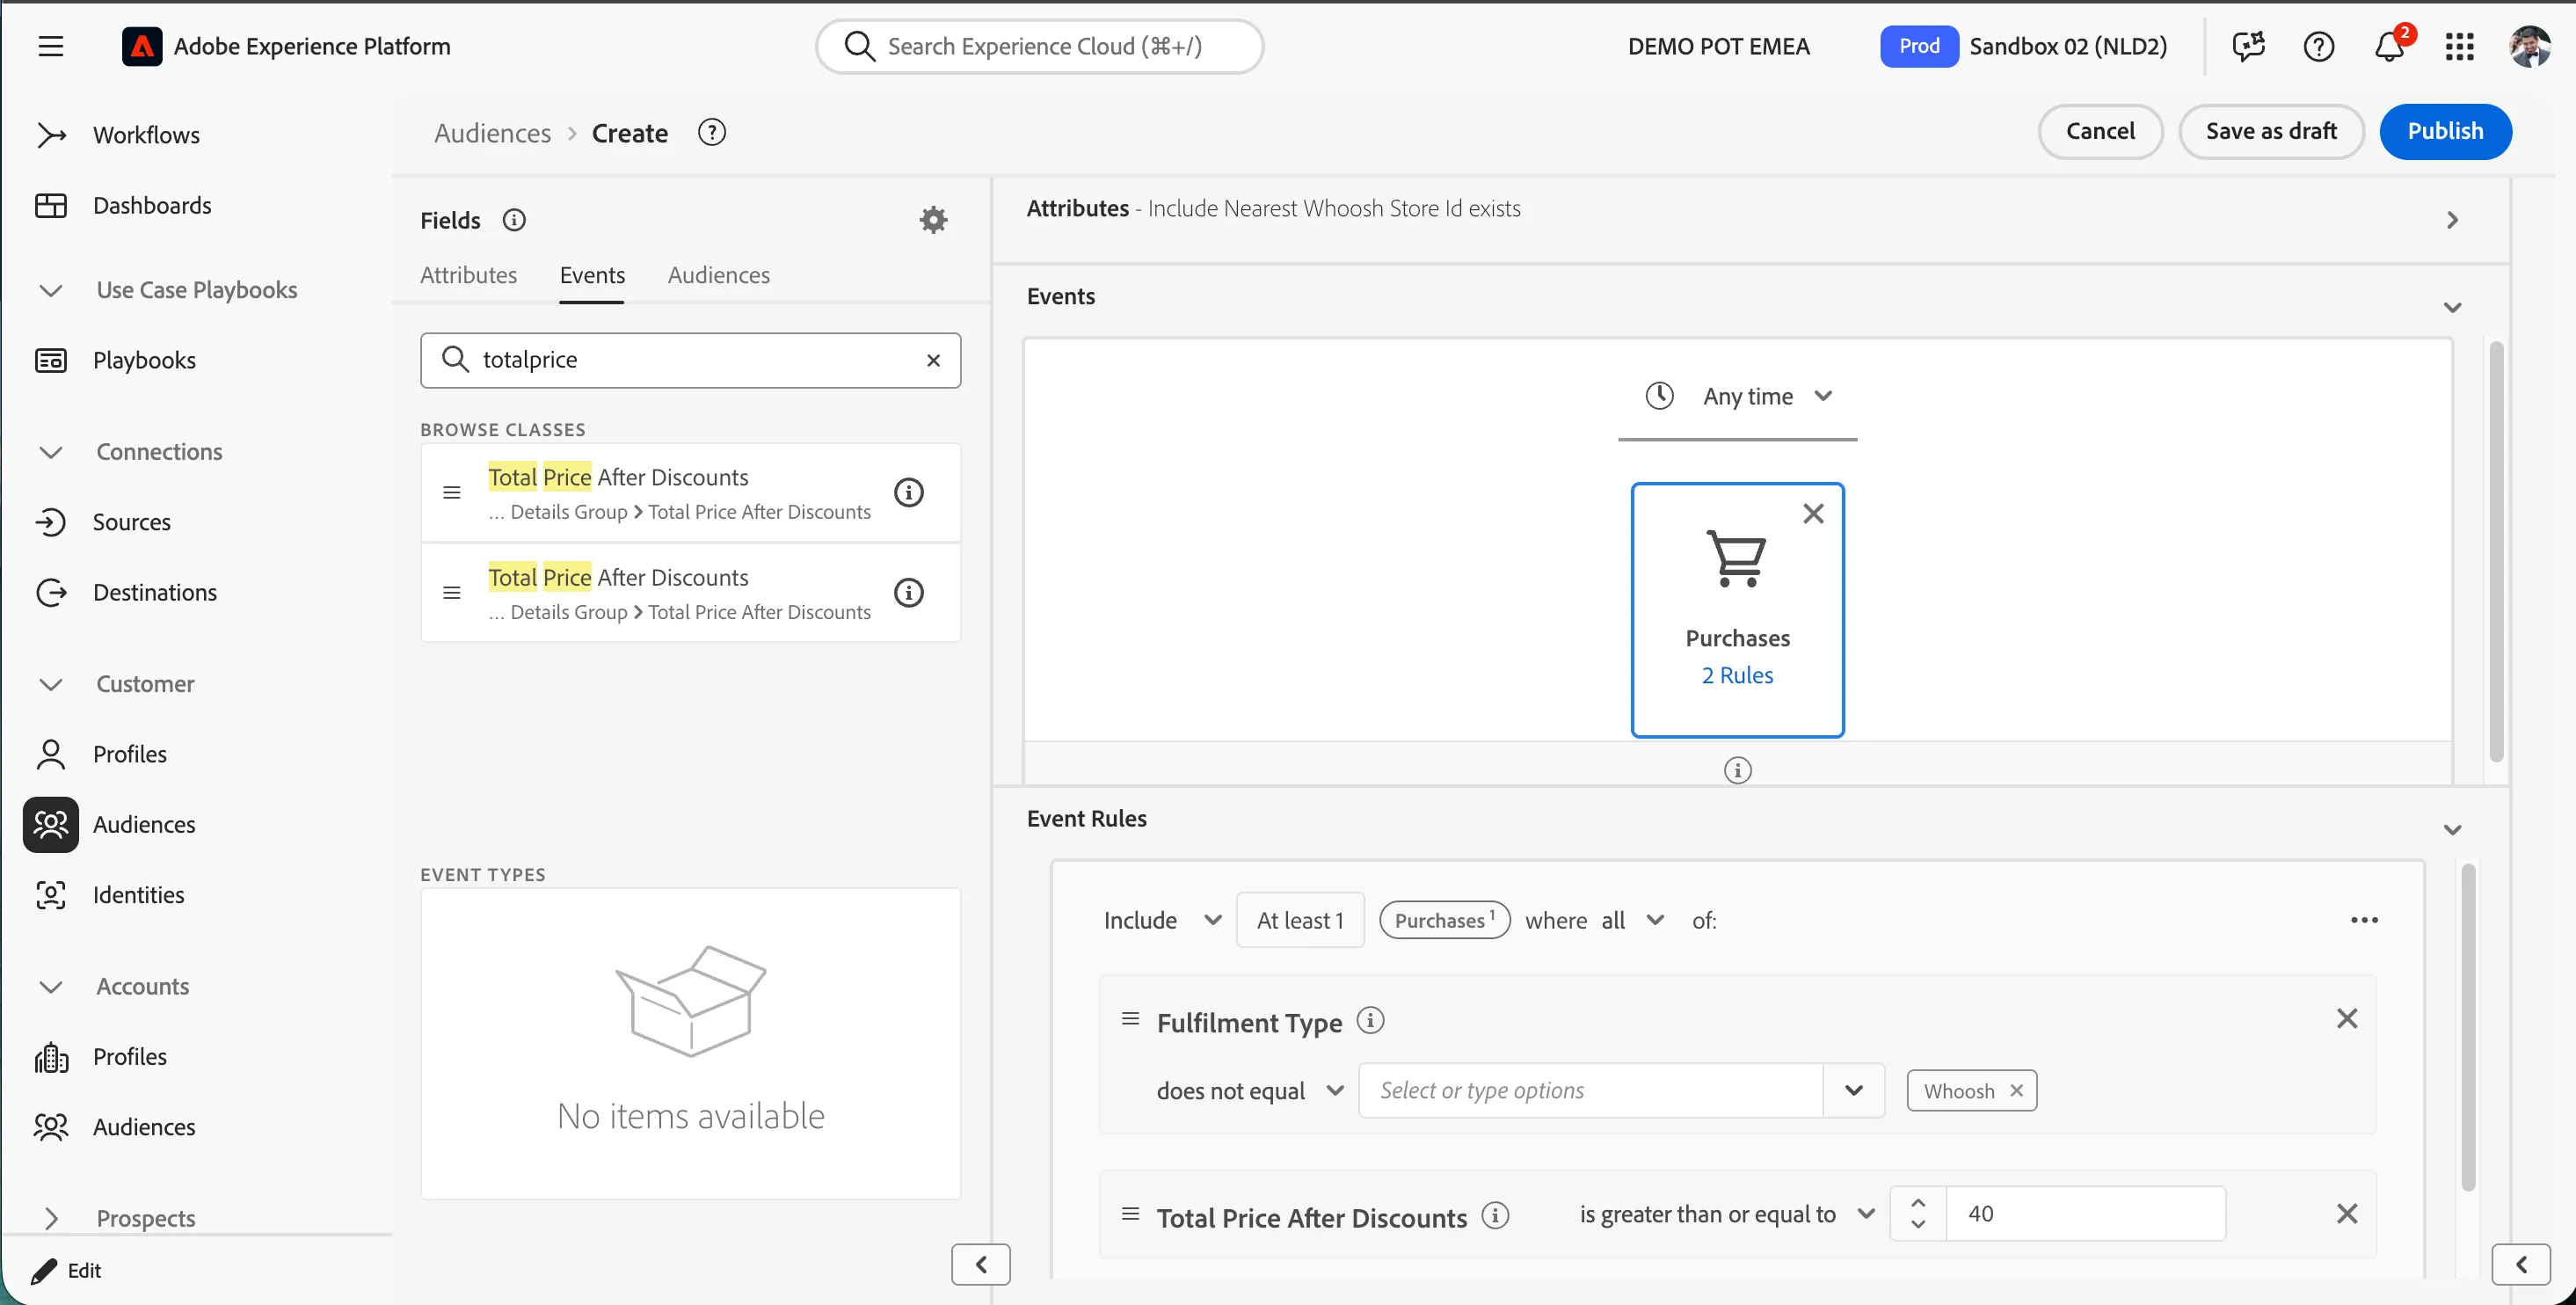
Task: Open the app switcher grid icon
Action: pyautogui.click(x=2459, y=46)
